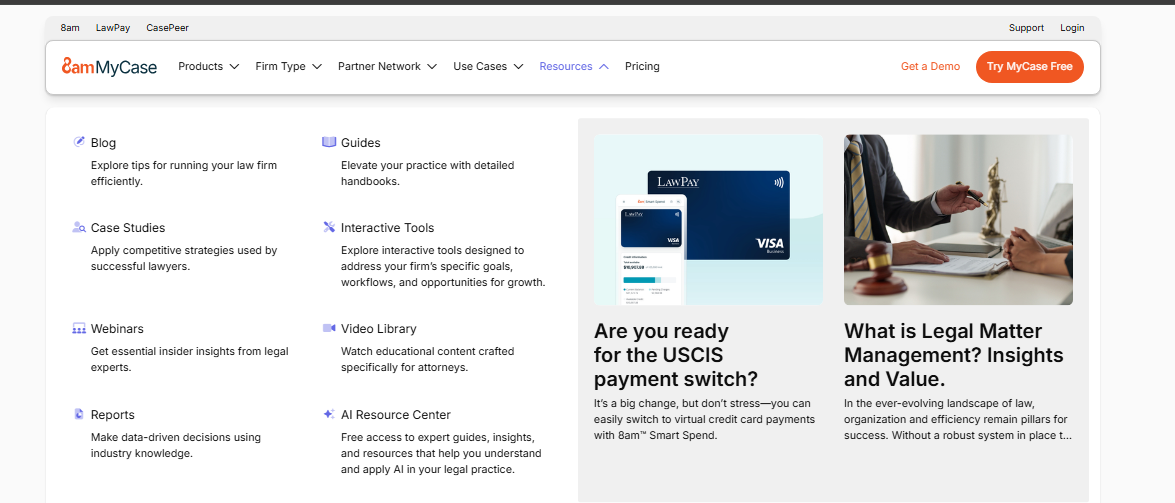
Task: Expand the Use Cases dropdown chevron
Action: pyautogui.click(x=519, y=67)
